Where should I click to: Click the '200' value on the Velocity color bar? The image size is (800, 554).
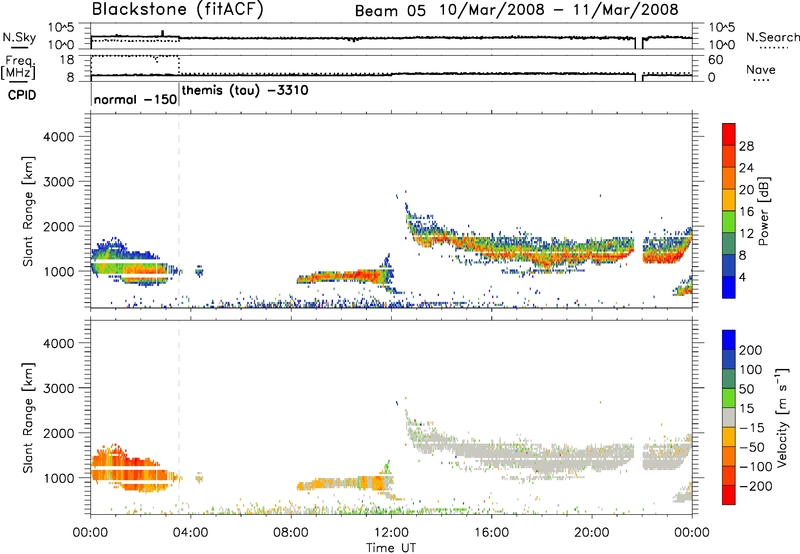coord(751,350)
